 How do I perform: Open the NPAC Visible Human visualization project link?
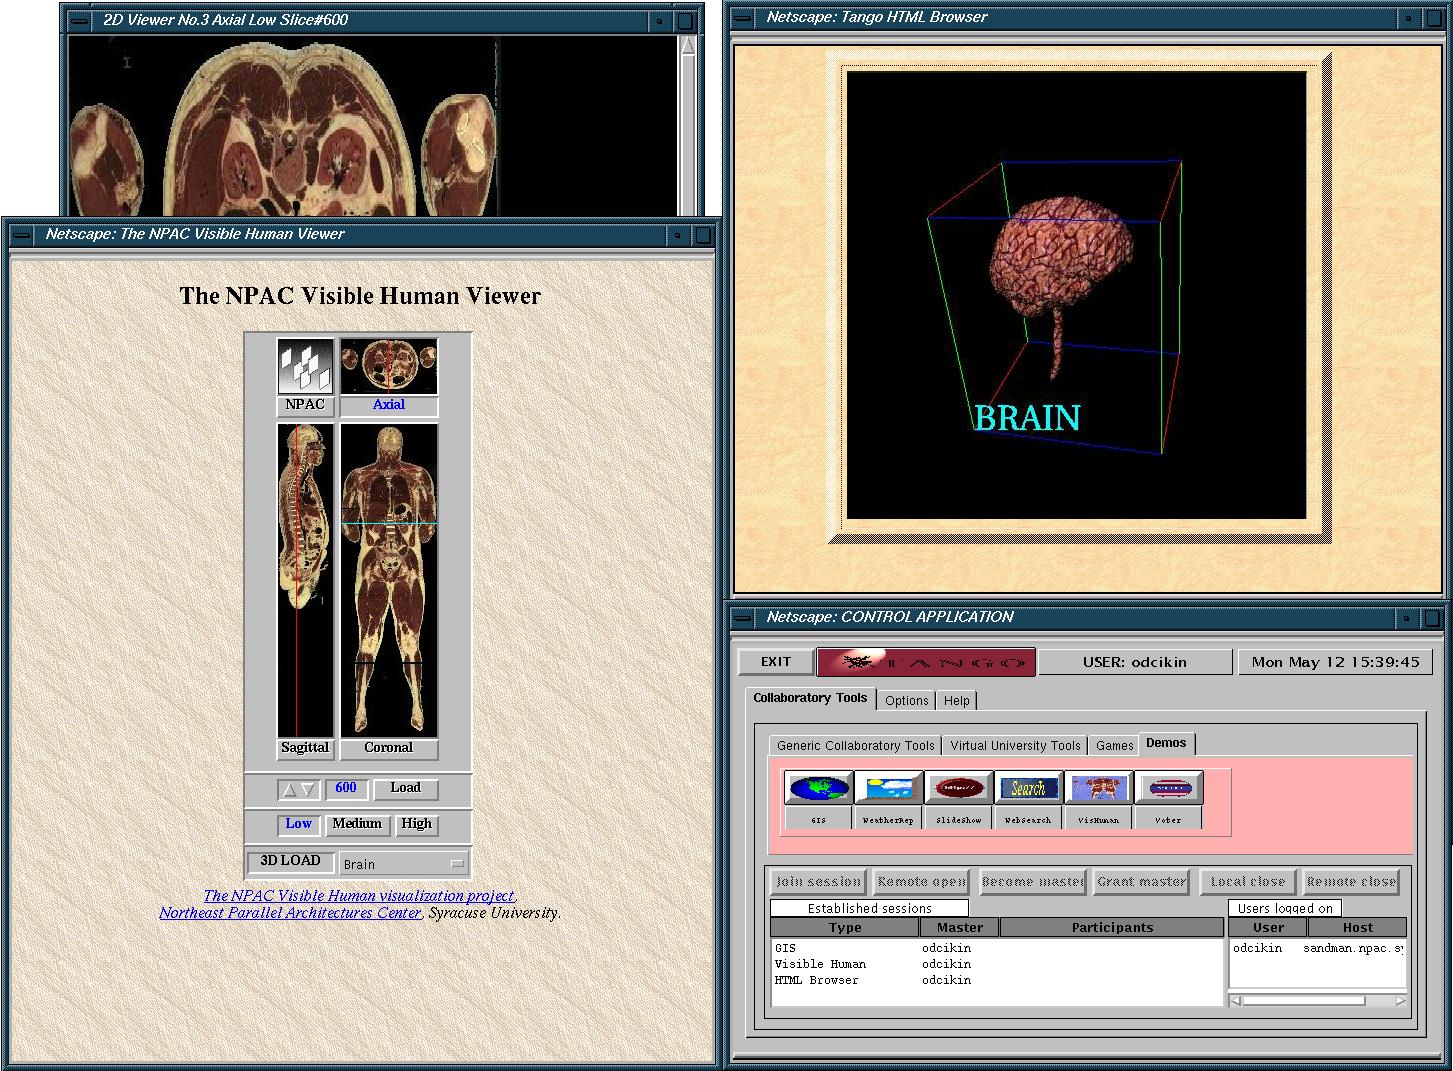coord(359,896)
